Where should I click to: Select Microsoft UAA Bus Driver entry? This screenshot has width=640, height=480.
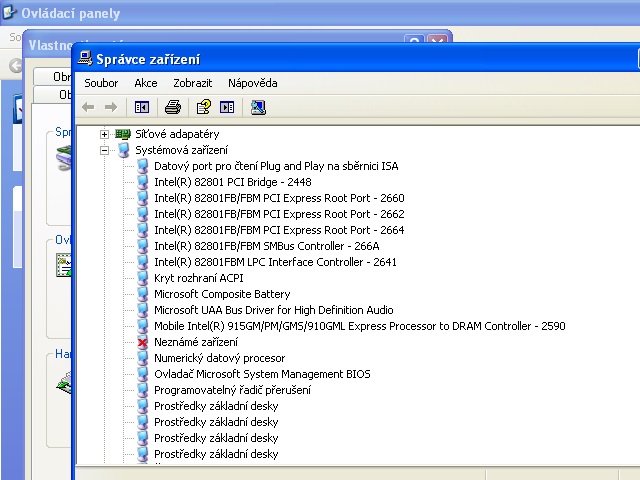click(273, 310)
